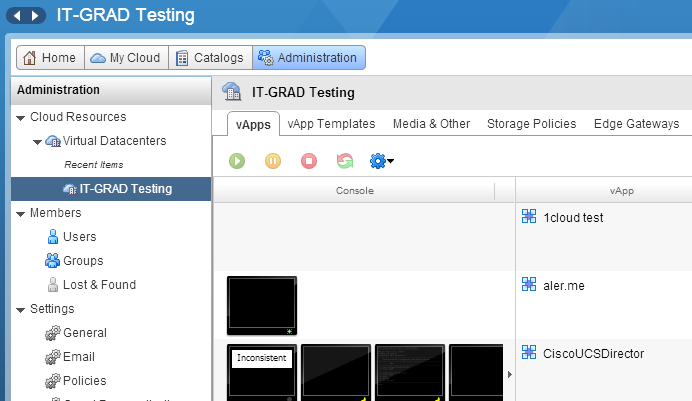This screenshot has height=401, width=692.
Task: Open the second CiscoUCSDirector console thumbnail
Action: [336, 372]
